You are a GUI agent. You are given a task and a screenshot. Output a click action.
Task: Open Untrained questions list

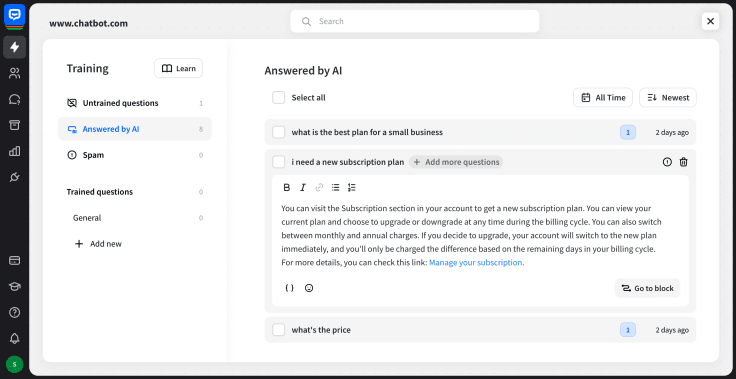tap(135, 103)
